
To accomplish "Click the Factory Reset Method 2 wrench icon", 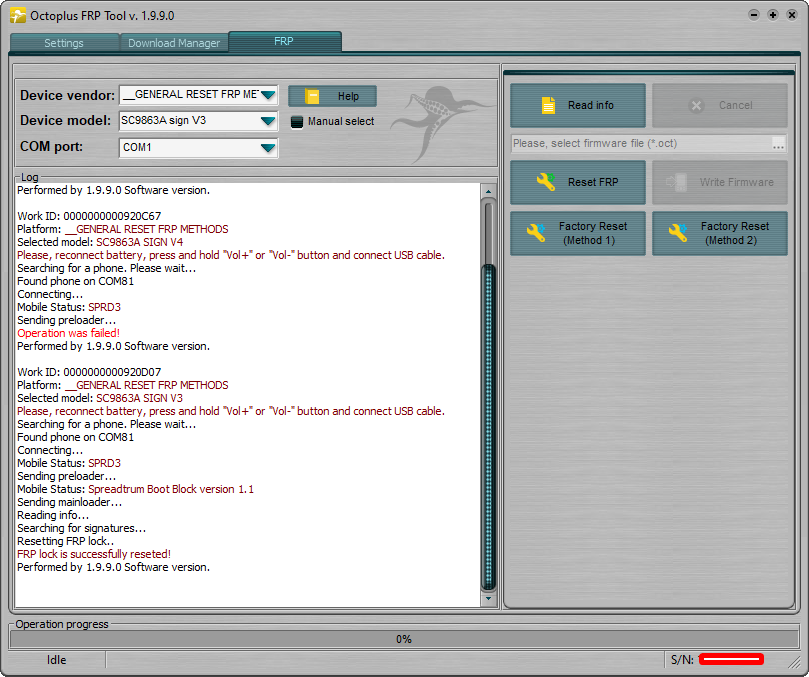I will (678, 233).
